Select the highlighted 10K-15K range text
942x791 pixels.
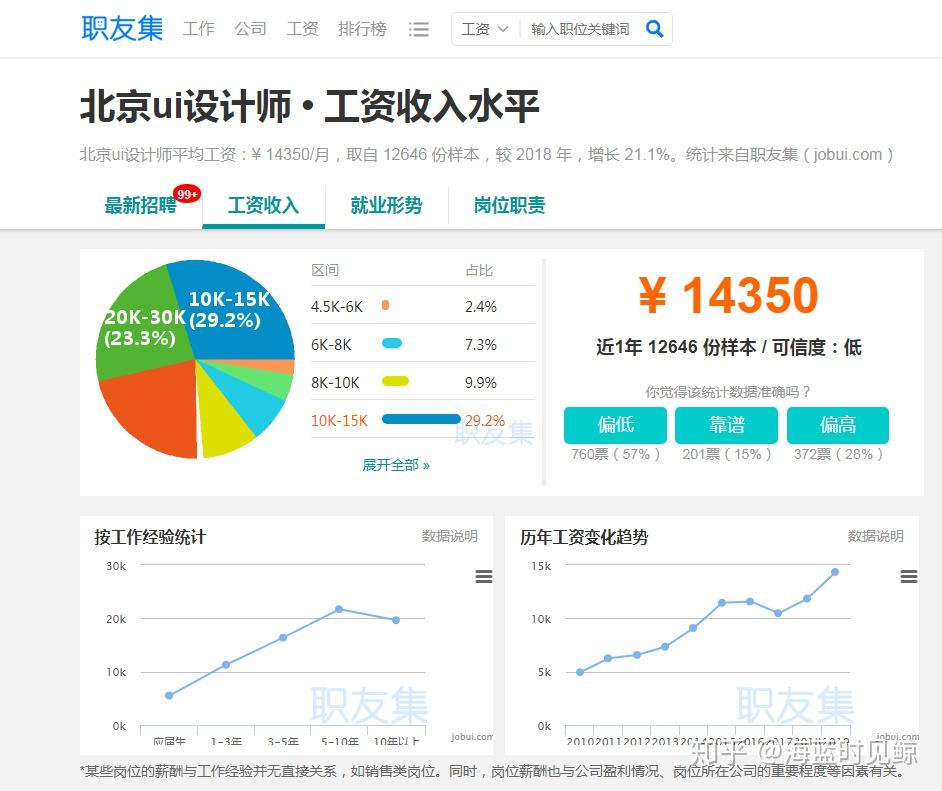[x=339, y=420]
